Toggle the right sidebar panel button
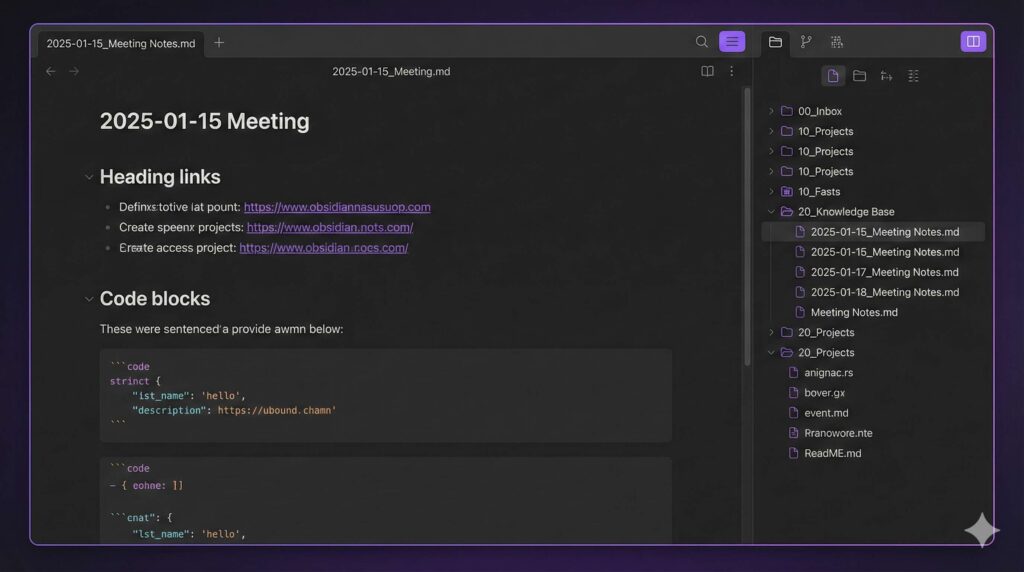Image resolution: width=1024 pixels, height=572 pixels. [973, 42]
